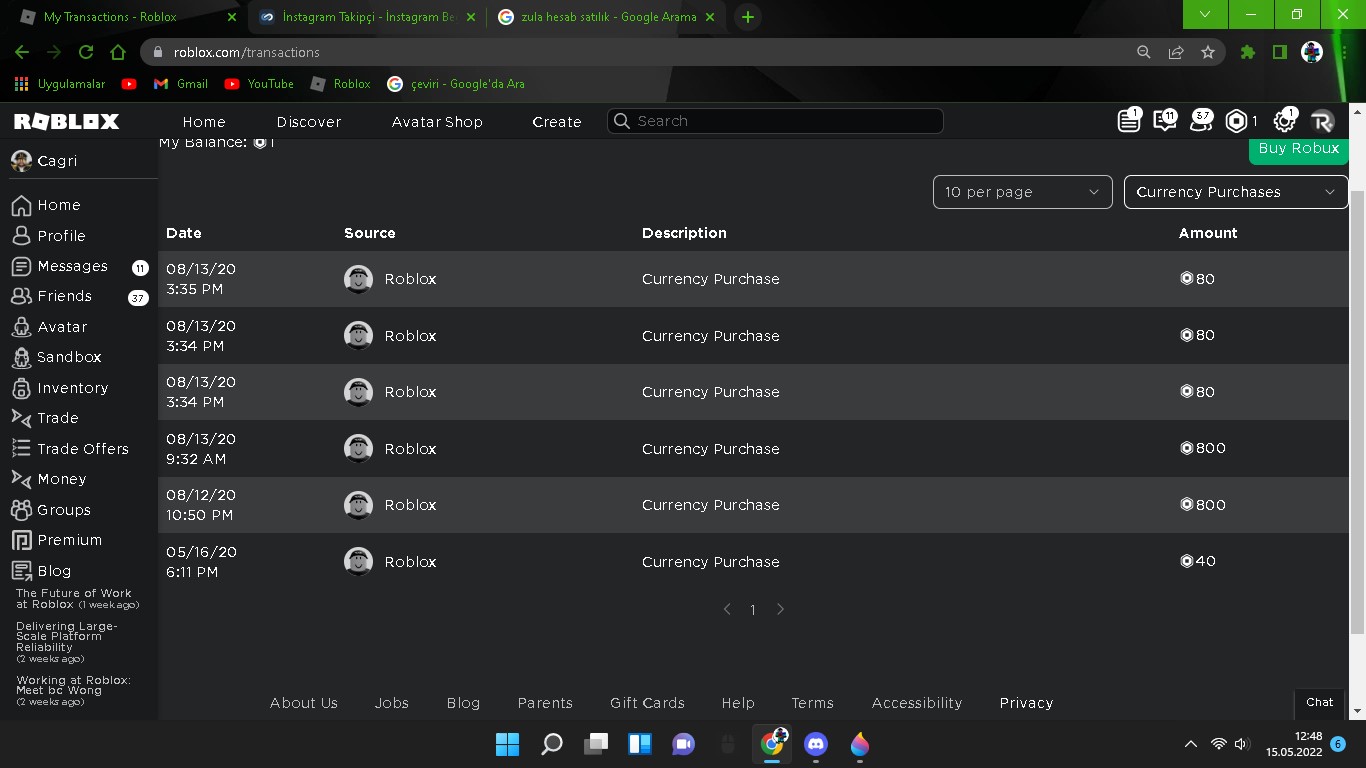The image size is (1366, 768).
Task: Open friend requests icon in top navbar
Action: tap(1201, 121)
